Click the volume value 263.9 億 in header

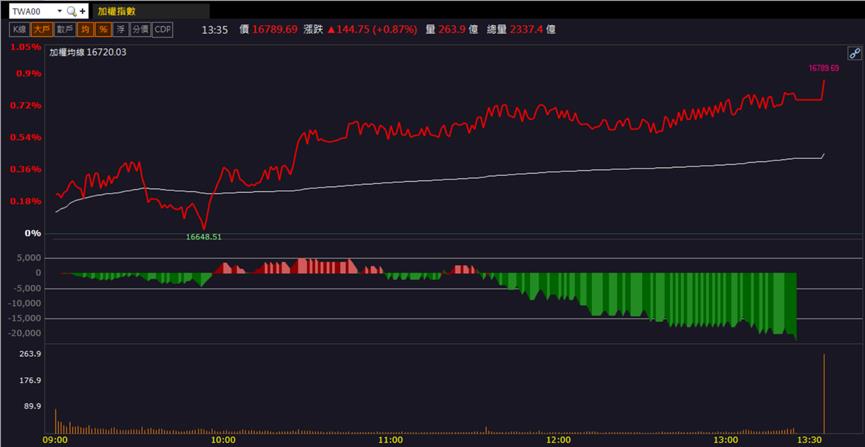pyautogui.click(x=458, y=30)
